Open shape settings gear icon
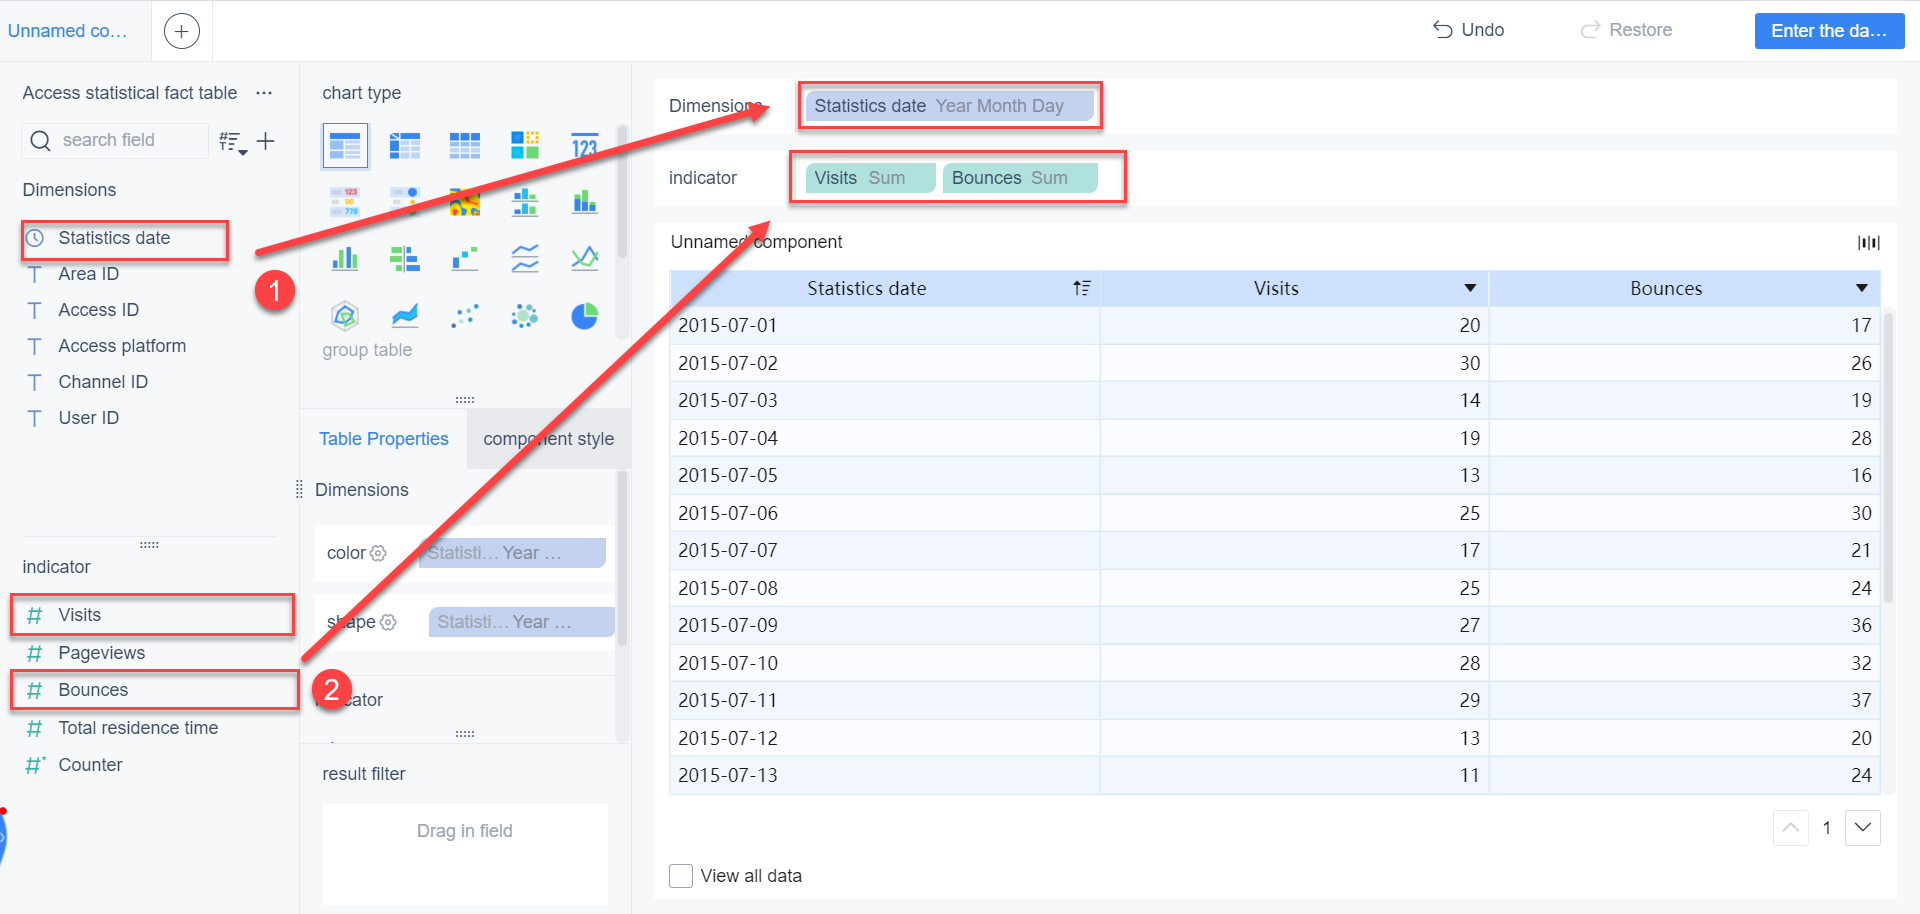The width and height of the screenshot is (1920, 914). coord(388,622)
